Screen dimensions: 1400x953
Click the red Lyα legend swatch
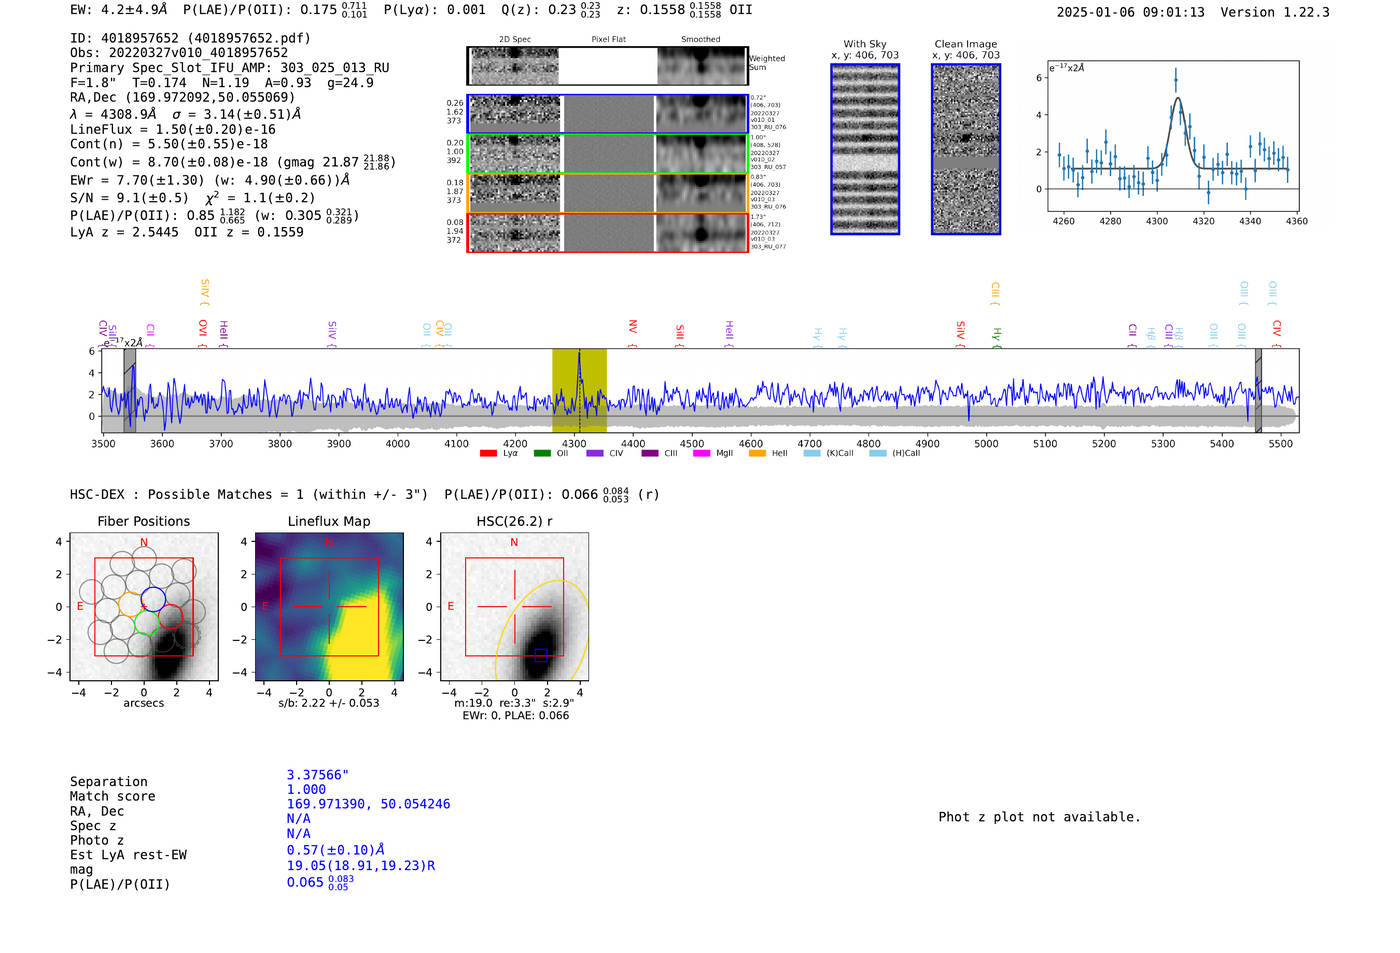tap(488, 454)
